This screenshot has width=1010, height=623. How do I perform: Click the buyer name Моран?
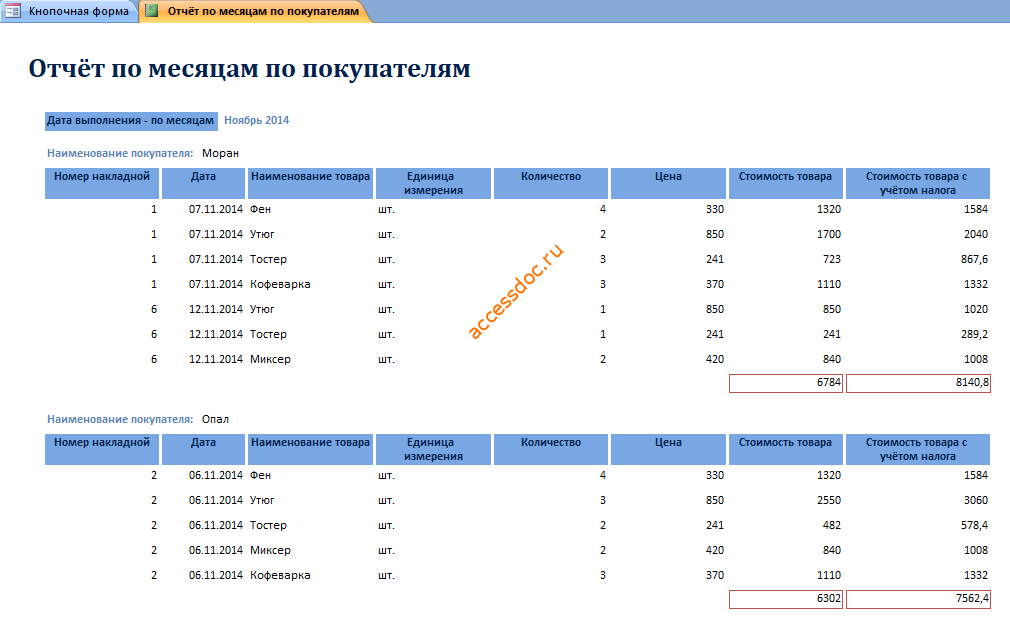(x=220, y=153)
